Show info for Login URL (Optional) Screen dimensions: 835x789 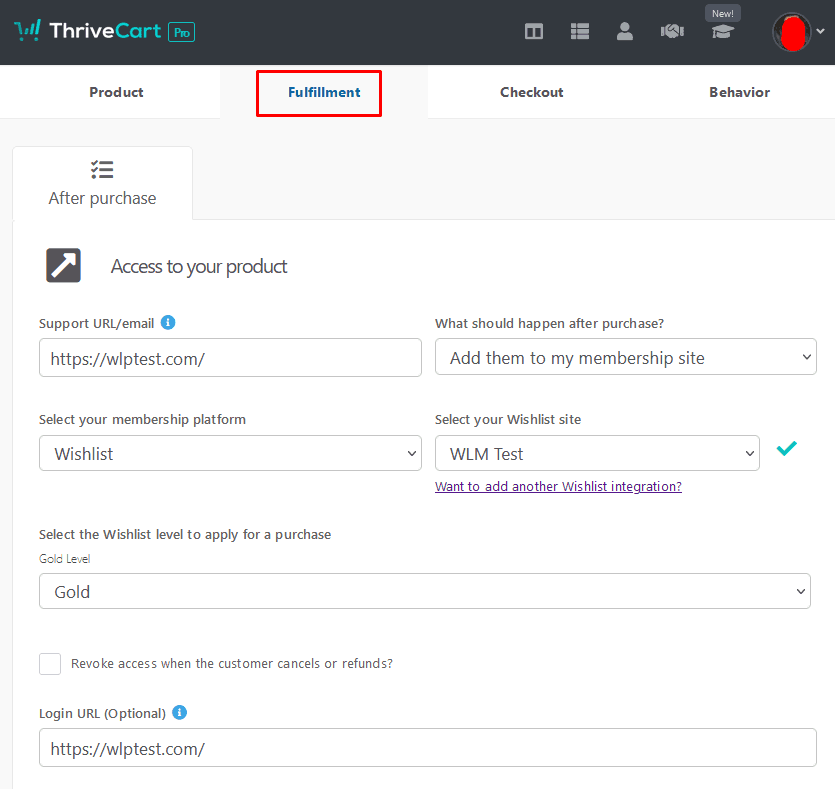pos(179,712)
